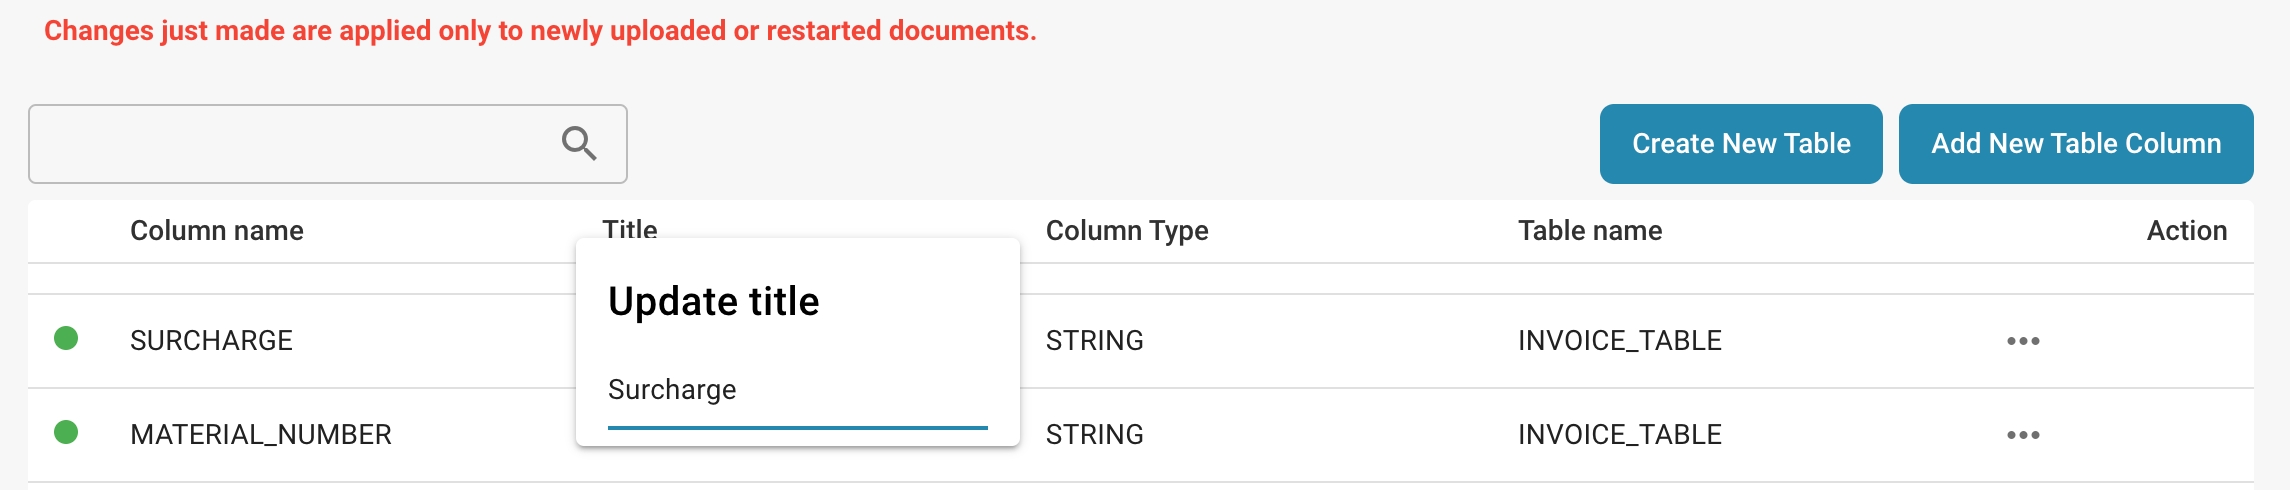Click the Update title popup heading
Image resolution: width=2290 pixels, height=490 pixels.
coord(714,302)
